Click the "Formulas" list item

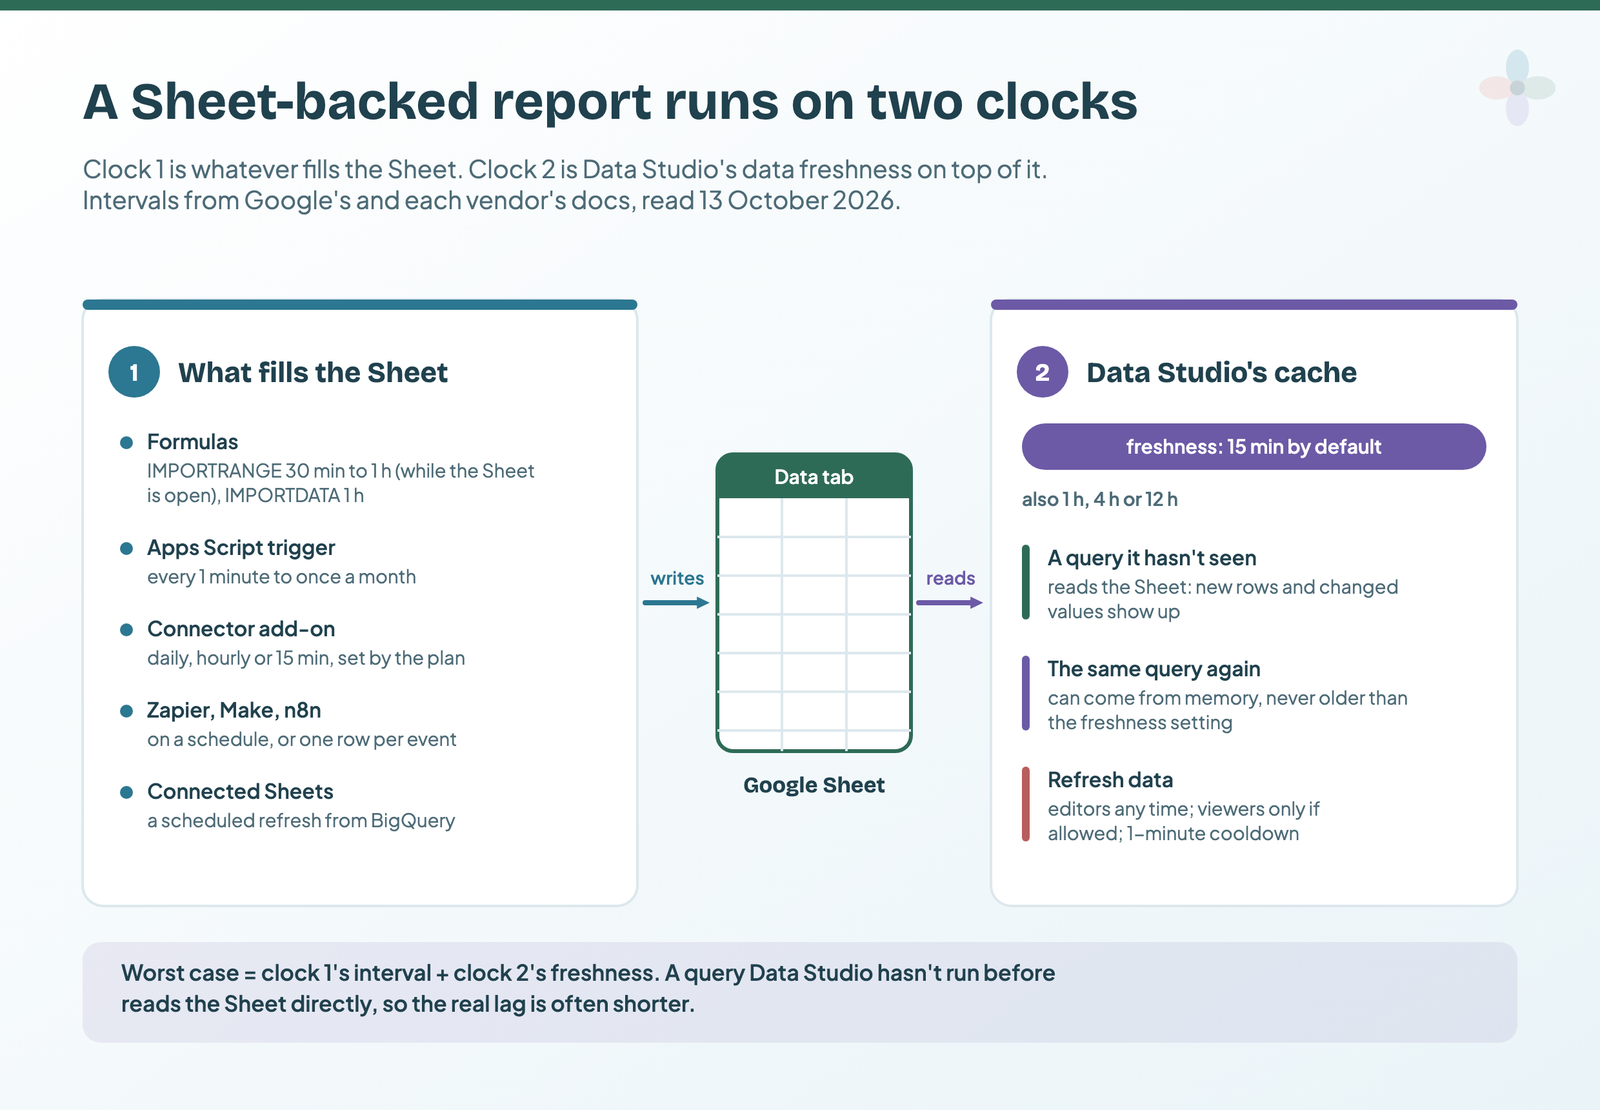[192, 442]
